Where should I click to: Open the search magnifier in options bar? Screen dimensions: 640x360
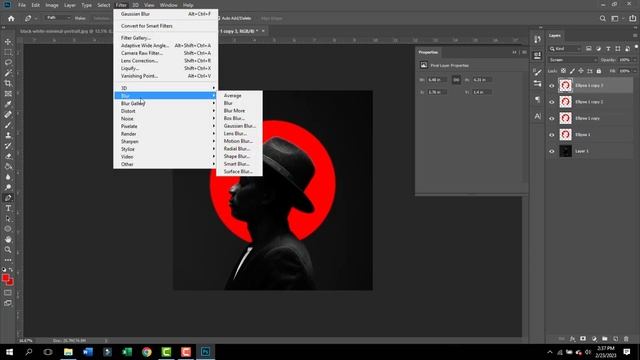coord(602,18)
